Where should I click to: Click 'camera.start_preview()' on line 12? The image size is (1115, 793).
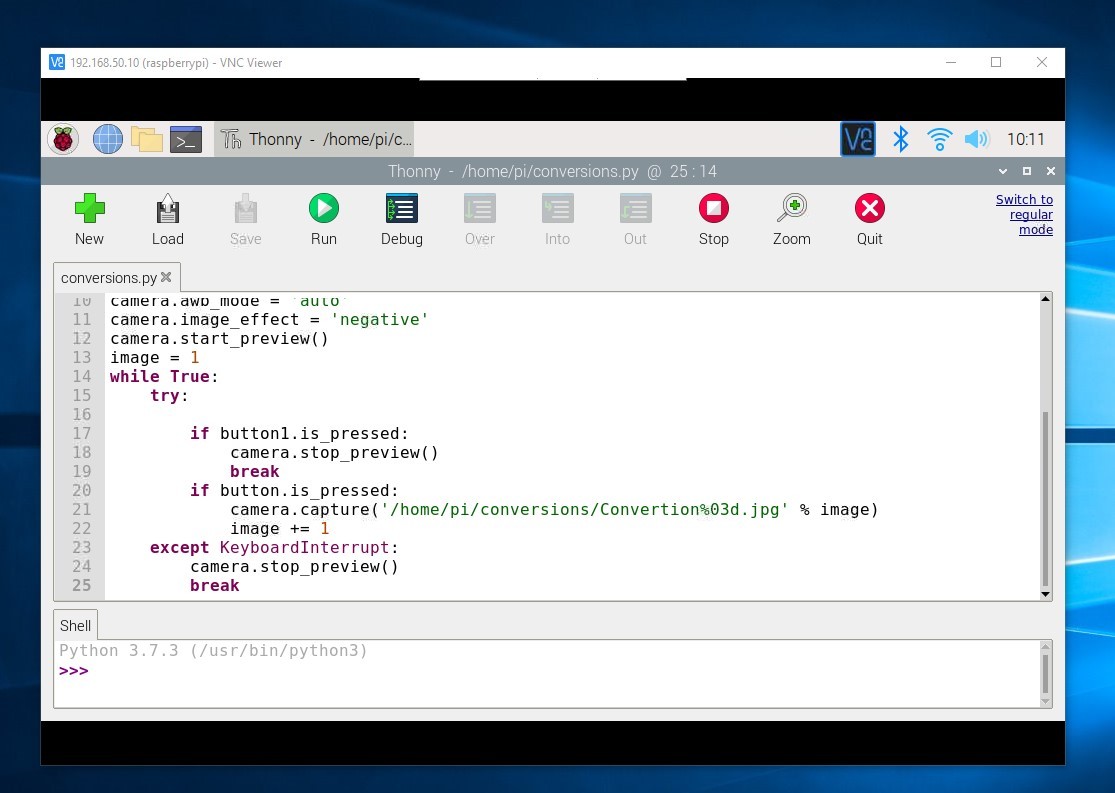(x=220, y=339)
